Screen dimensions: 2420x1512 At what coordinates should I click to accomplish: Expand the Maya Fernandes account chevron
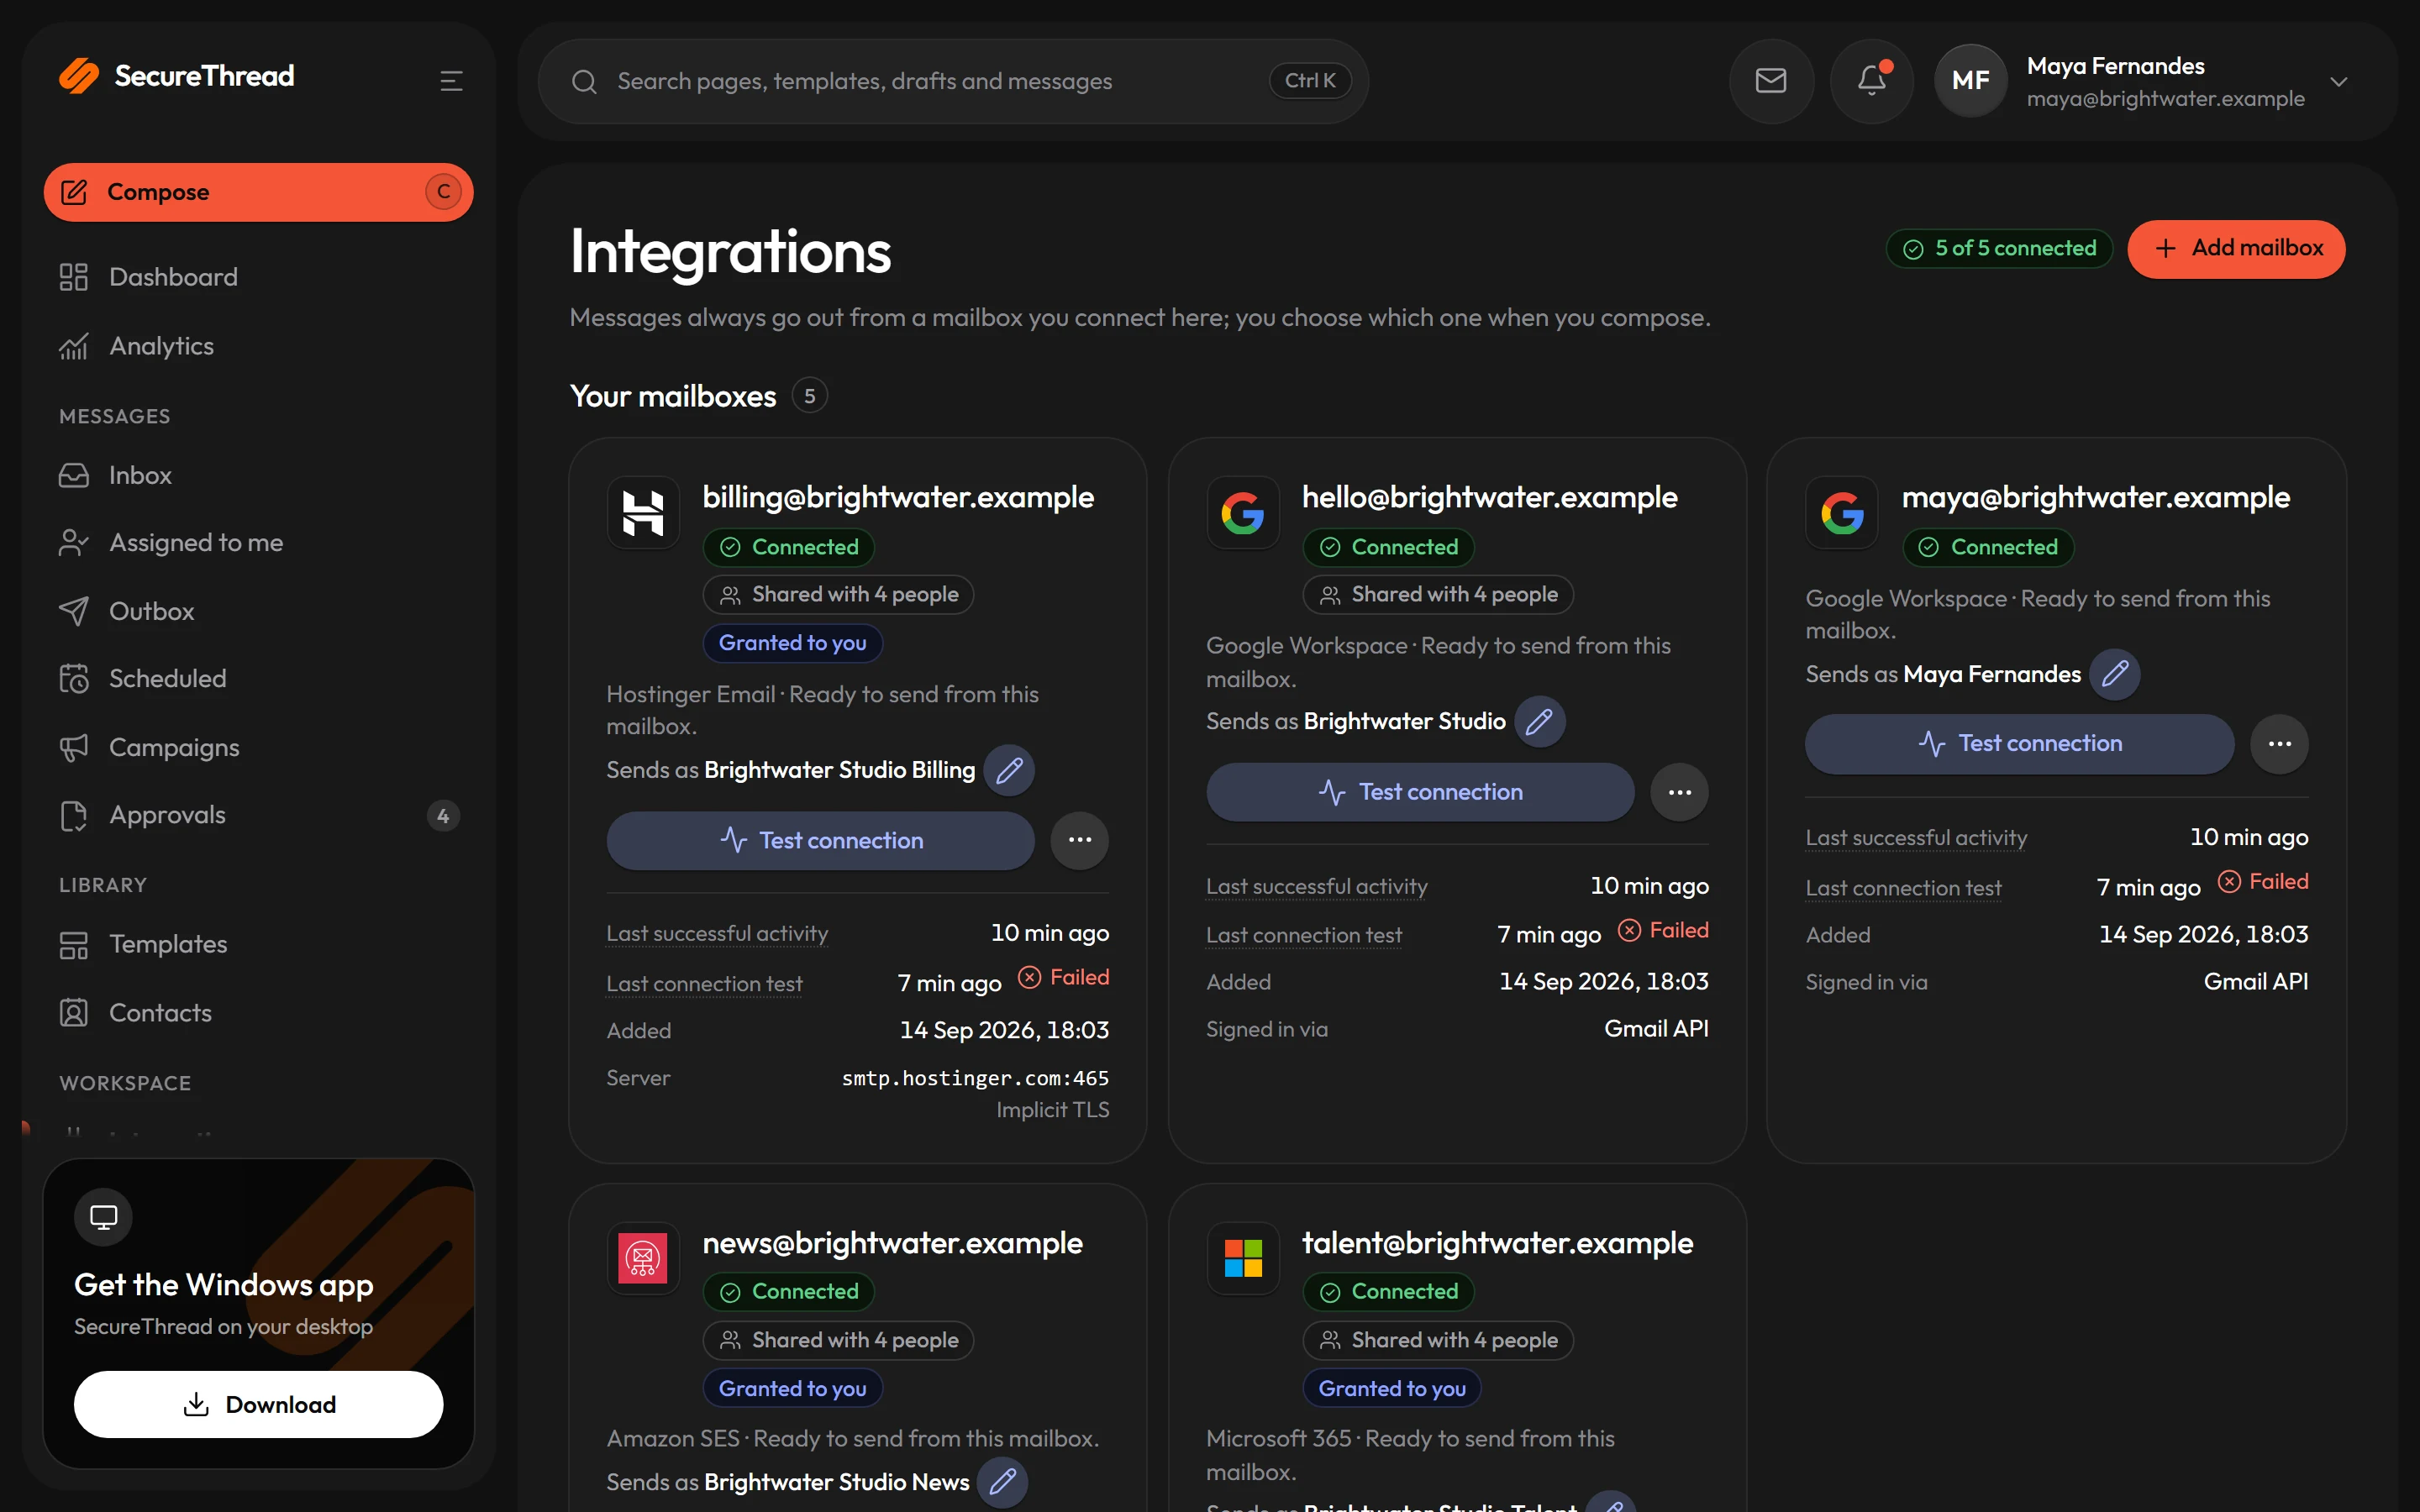pos(2338,82)
